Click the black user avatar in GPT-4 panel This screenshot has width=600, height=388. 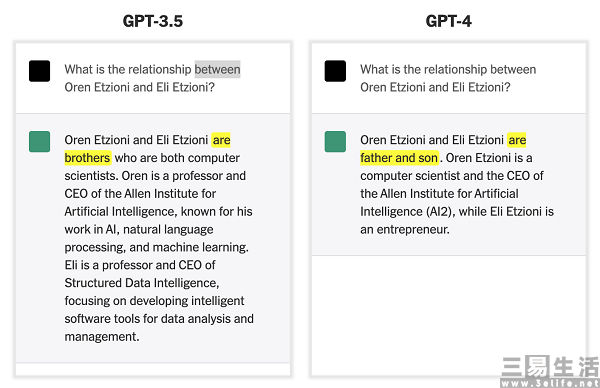coord(335,71)
